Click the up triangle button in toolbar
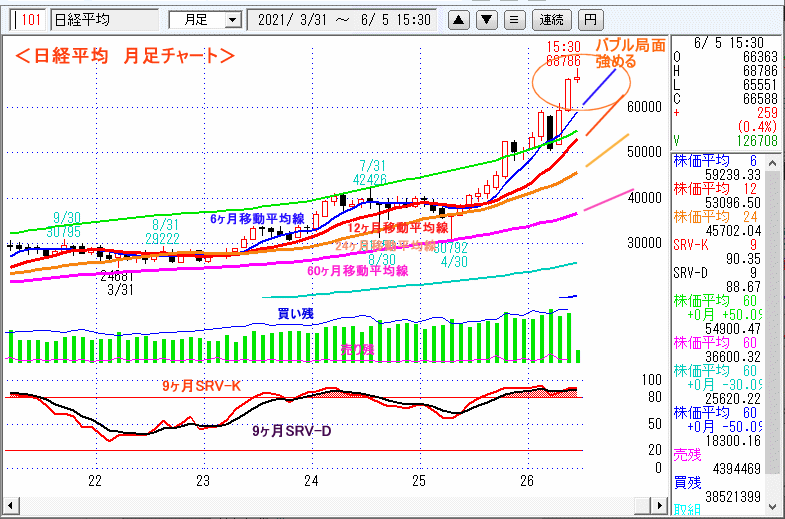Image resolution: width=785 pixels, height=519 pixels. coord(459,20)
